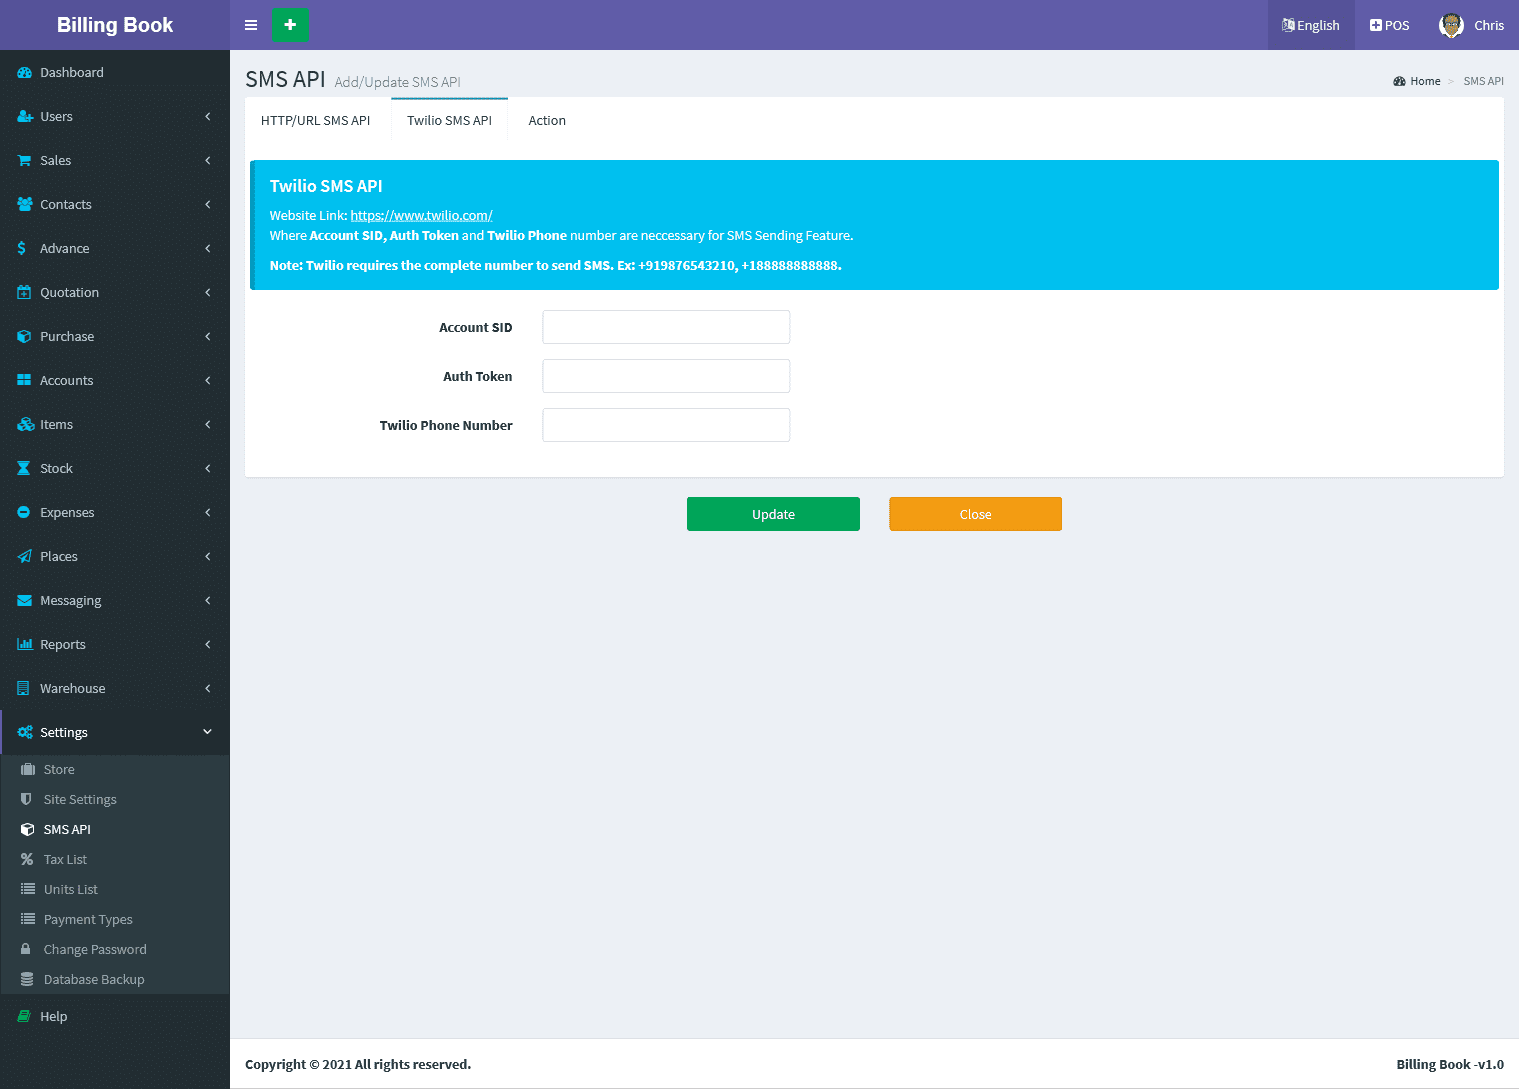1519x1089 pixels.
Task: Open the English language dropdown
Action: 1311,26
